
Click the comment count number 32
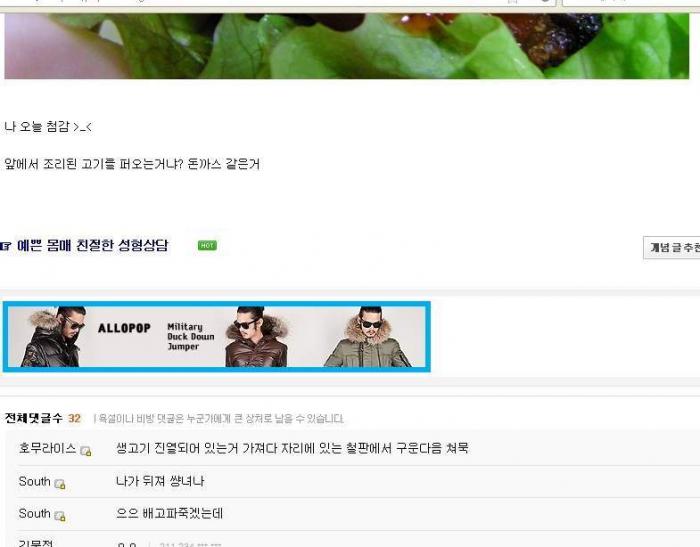tap(74, 418)
